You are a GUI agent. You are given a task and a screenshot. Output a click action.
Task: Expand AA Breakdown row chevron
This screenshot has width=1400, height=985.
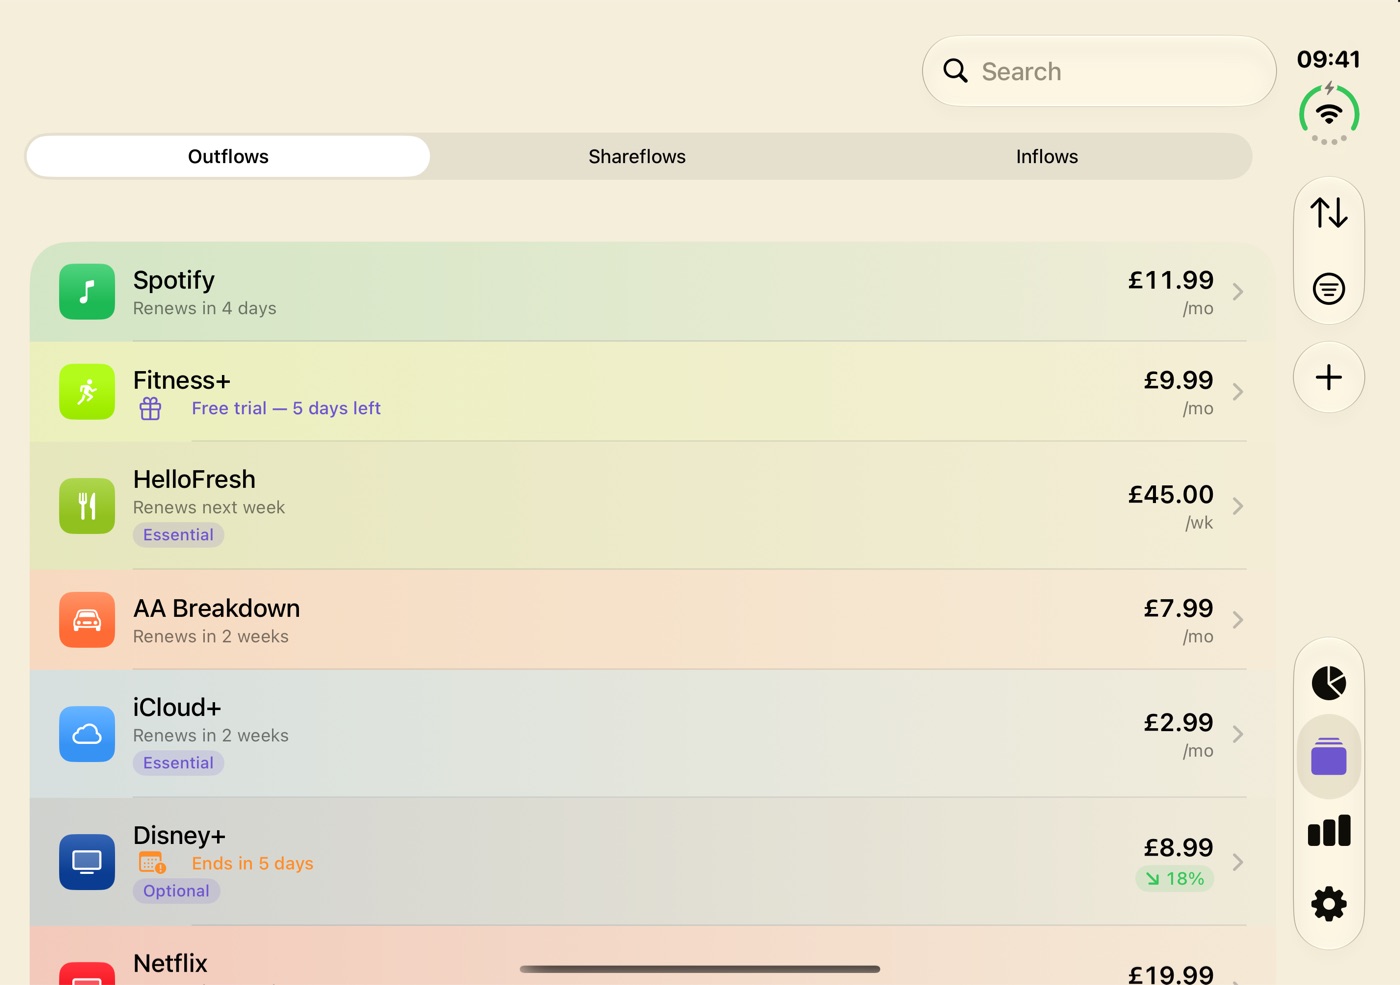pos(1238,620)
